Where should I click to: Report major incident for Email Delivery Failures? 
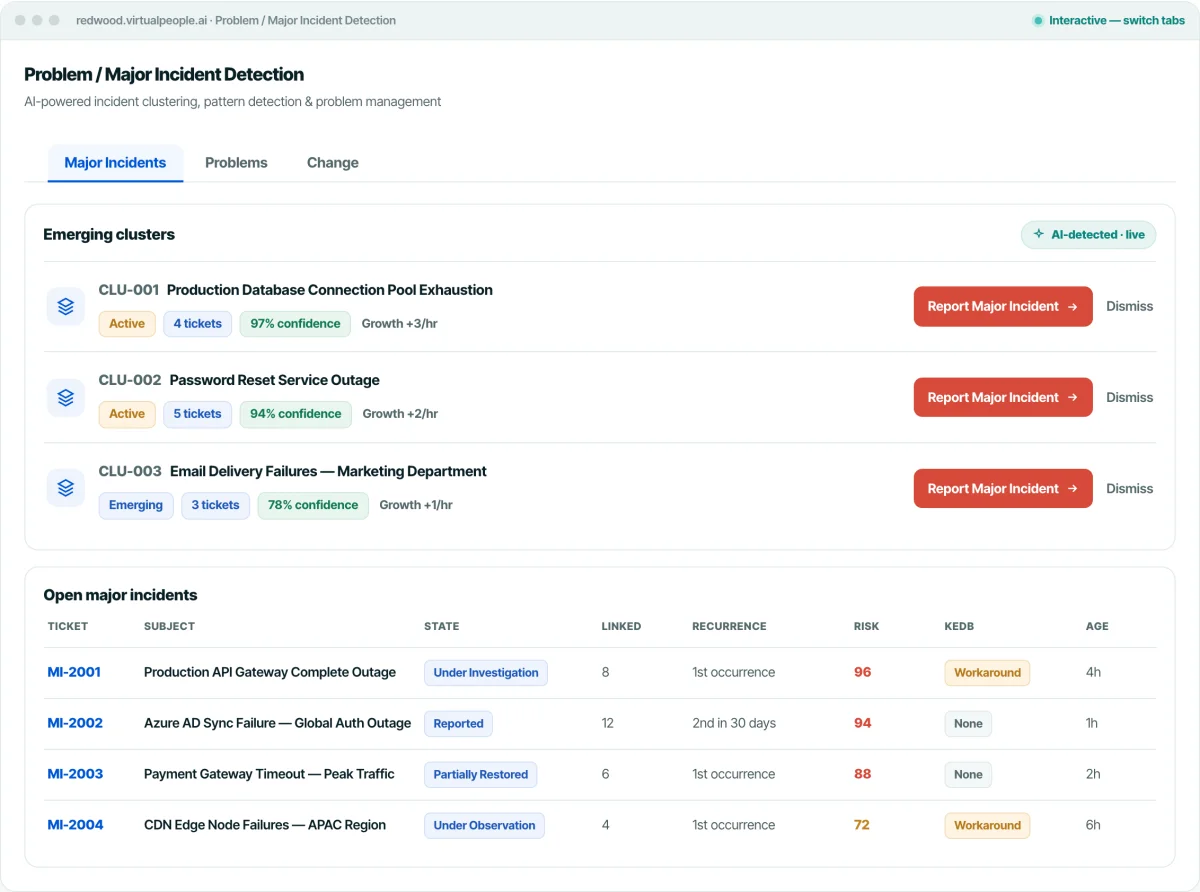coord(1003,488)
